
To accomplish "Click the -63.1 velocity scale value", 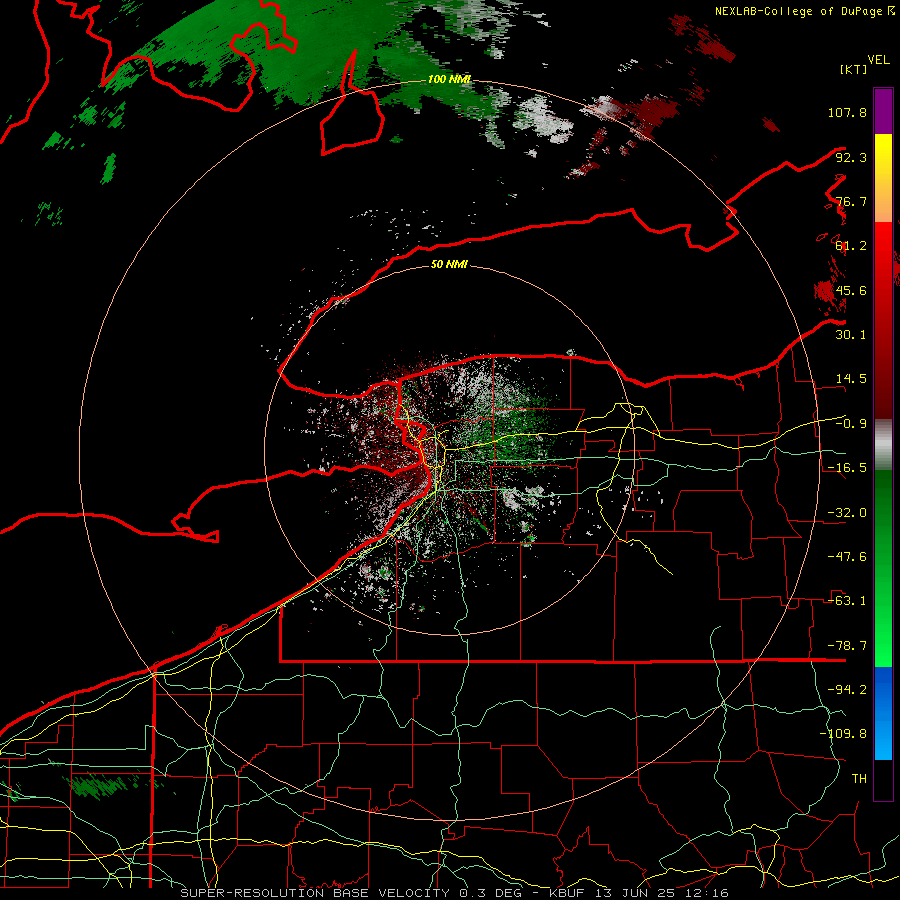I will (847, 601).
